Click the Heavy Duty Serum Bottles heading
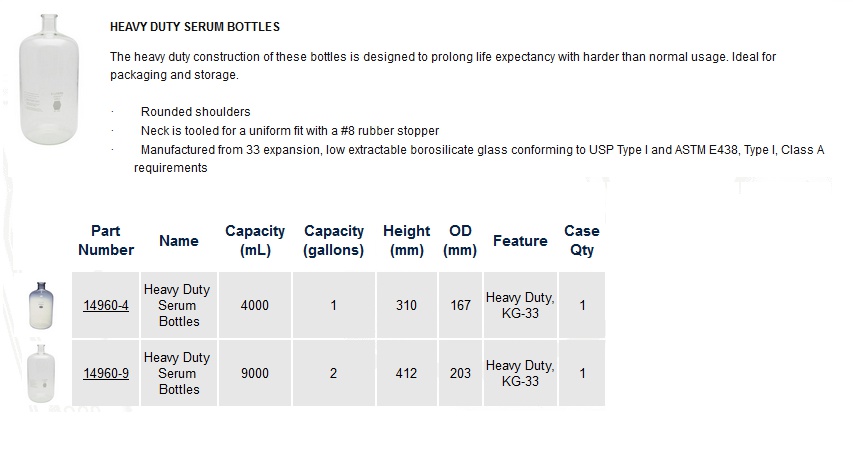Image resolution: width=853 pixels, height=450 pixels. pyautogui.click(x=195, y=27)
